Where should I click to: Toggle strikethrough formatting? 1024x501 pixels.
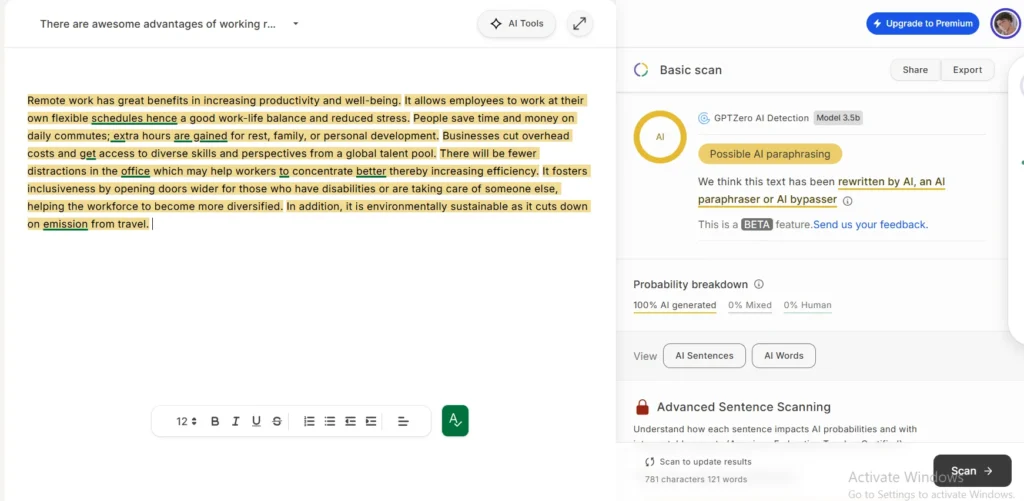tap(277, 421)
